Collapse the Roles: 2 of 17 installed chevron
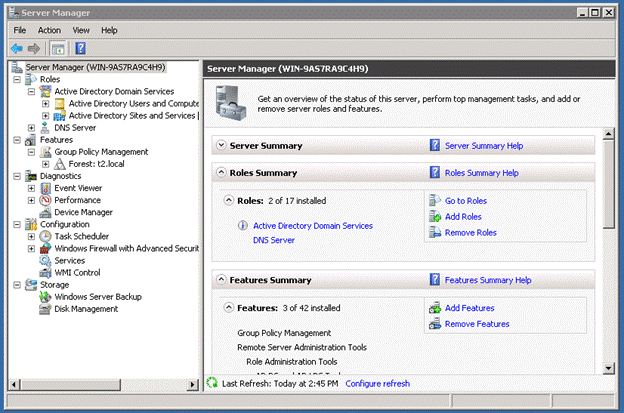 point(228,200)
